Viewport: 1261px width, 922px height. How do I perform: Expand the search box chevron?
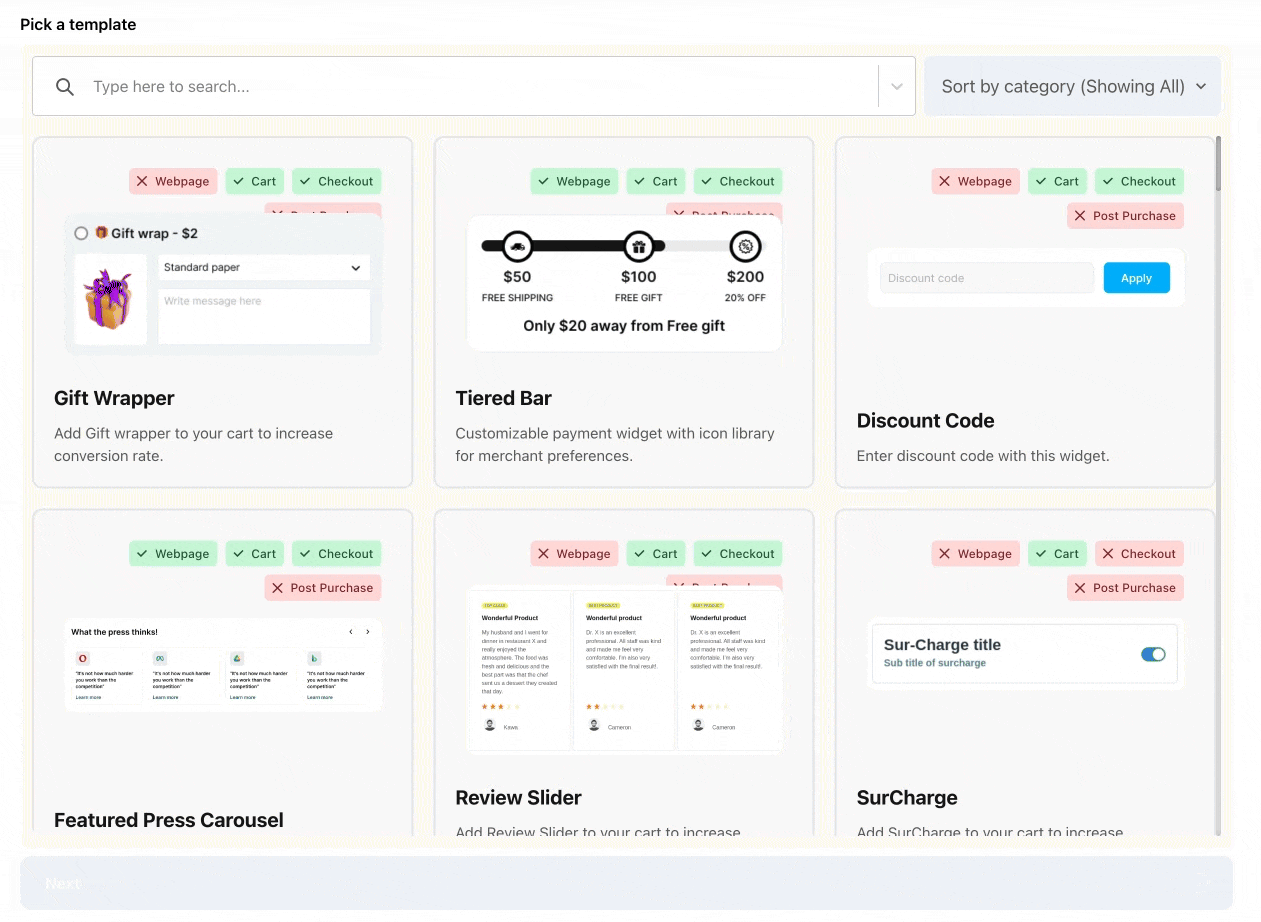897,87
